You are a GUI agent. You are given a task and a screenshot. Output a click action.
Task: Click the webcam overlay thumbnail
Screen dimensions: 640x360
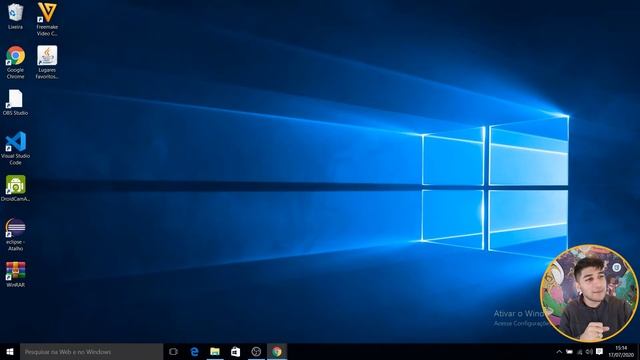tap(589, 293)
